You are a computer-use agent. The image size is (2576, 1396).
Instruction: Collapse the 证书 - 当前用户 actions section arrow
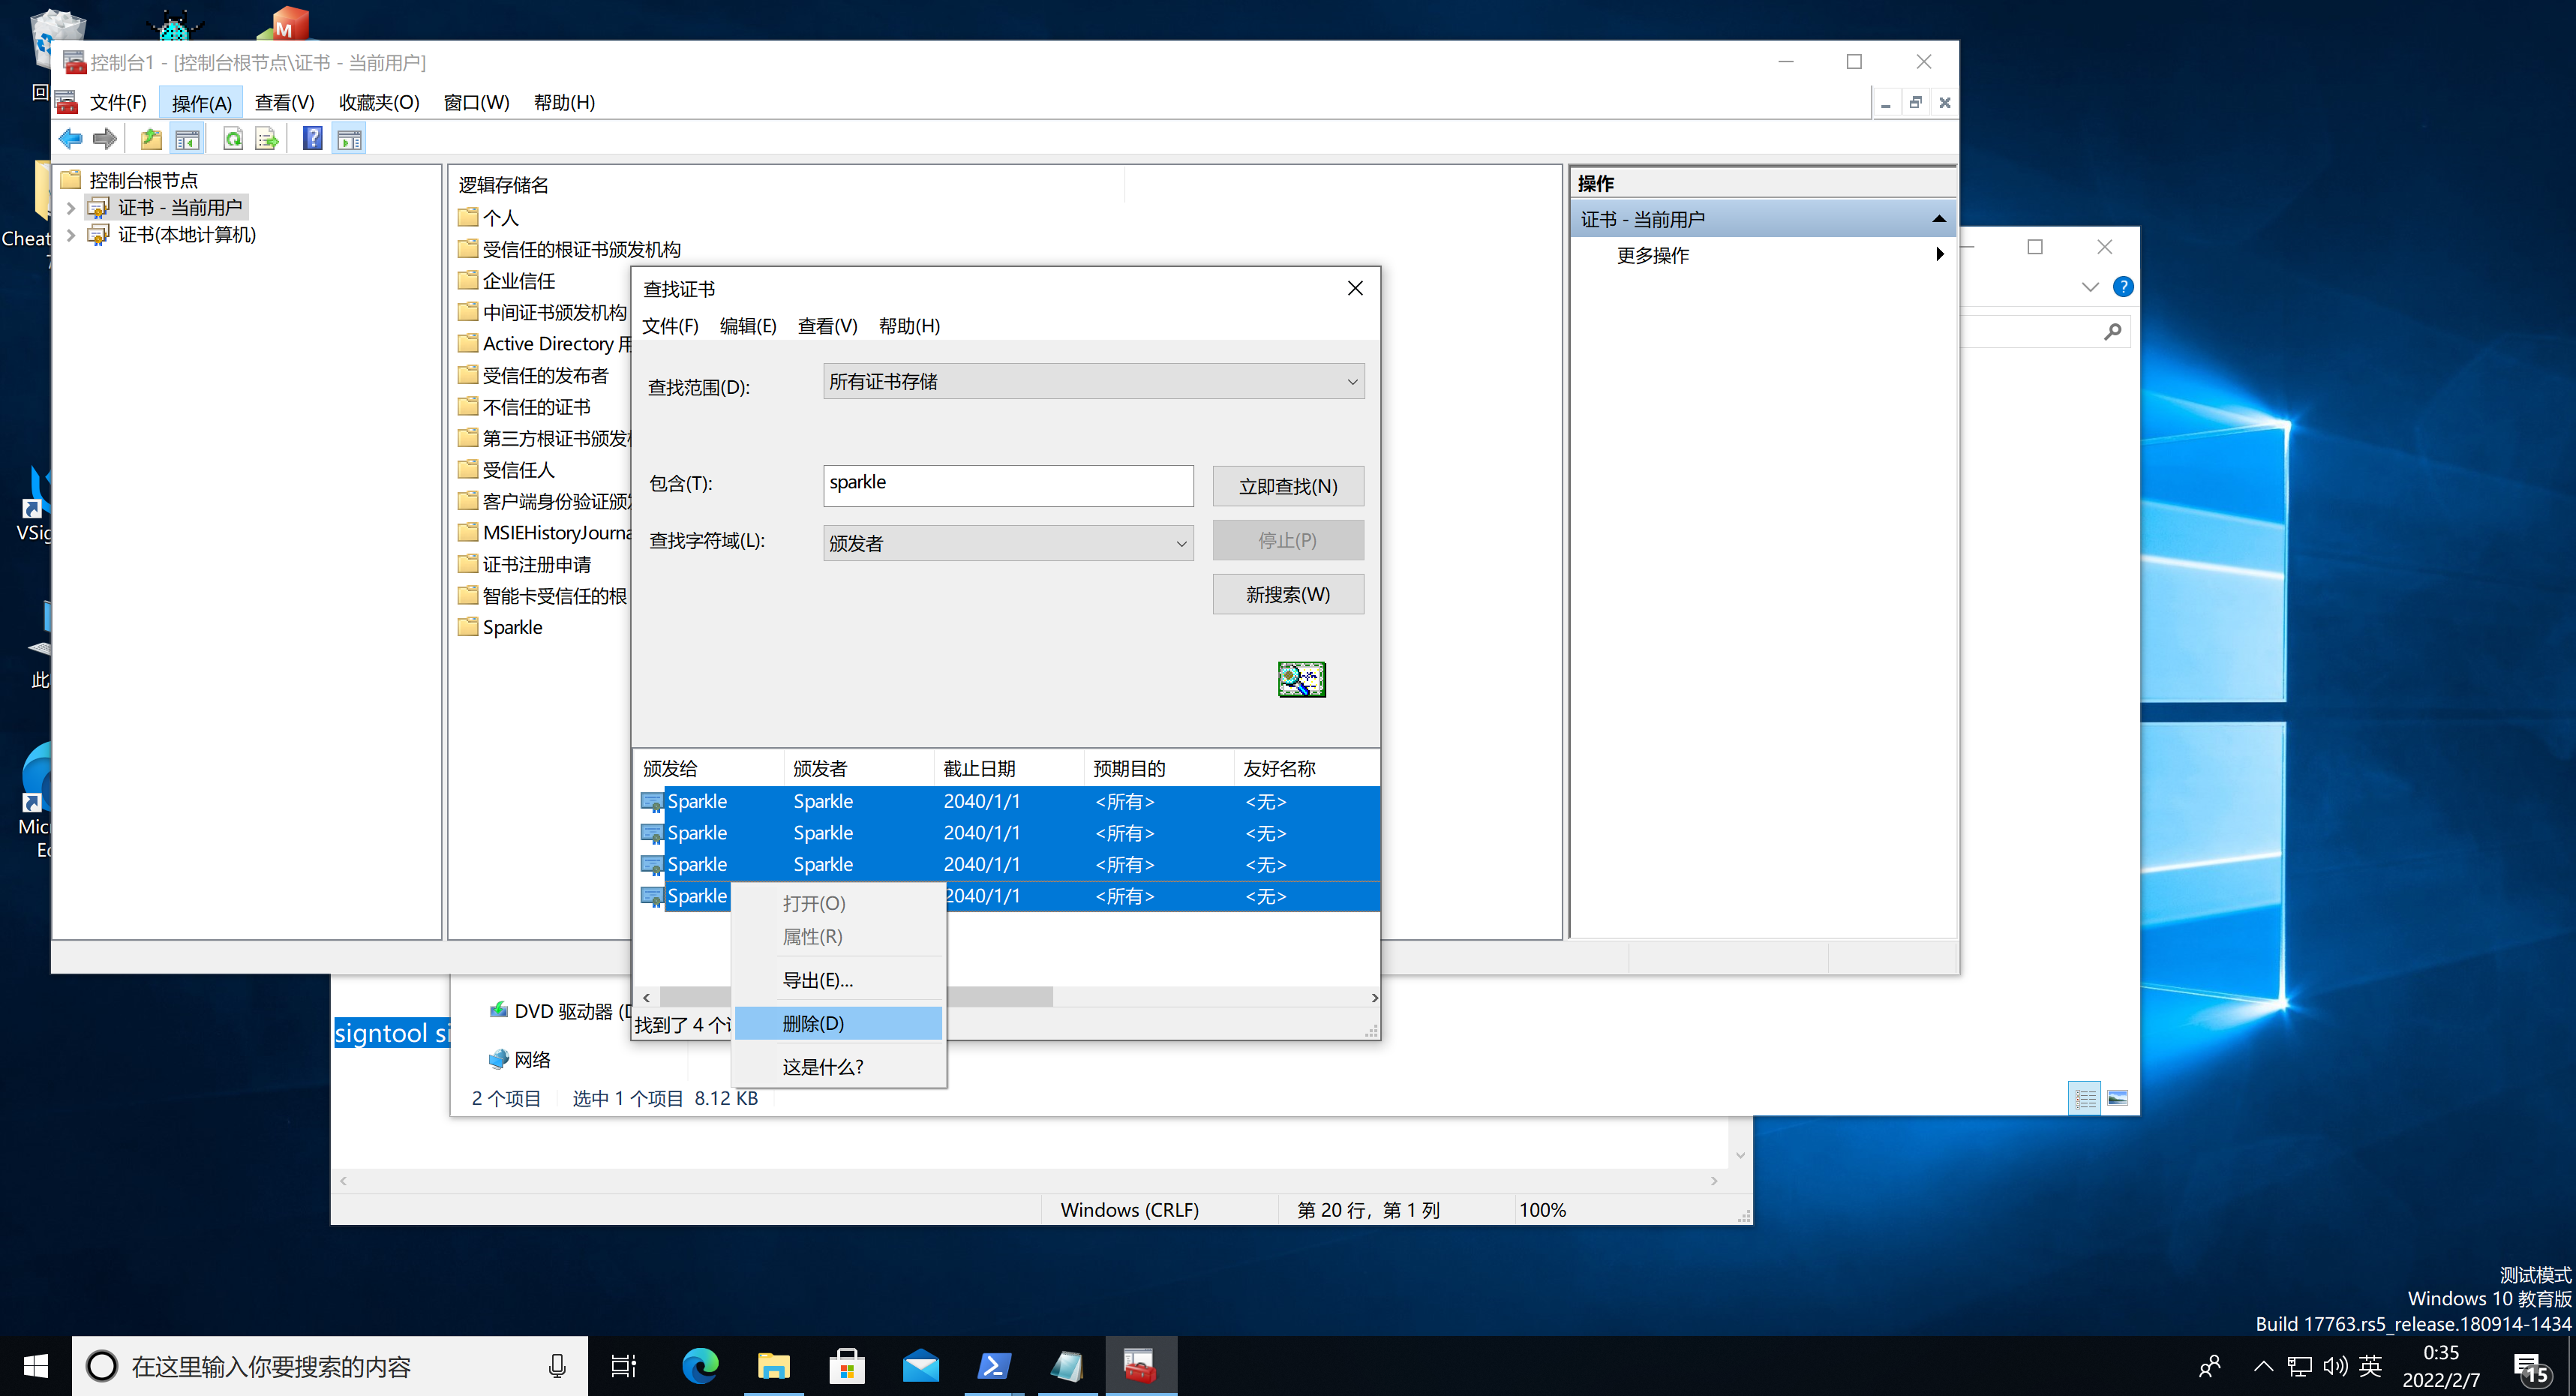[1938, 219]
